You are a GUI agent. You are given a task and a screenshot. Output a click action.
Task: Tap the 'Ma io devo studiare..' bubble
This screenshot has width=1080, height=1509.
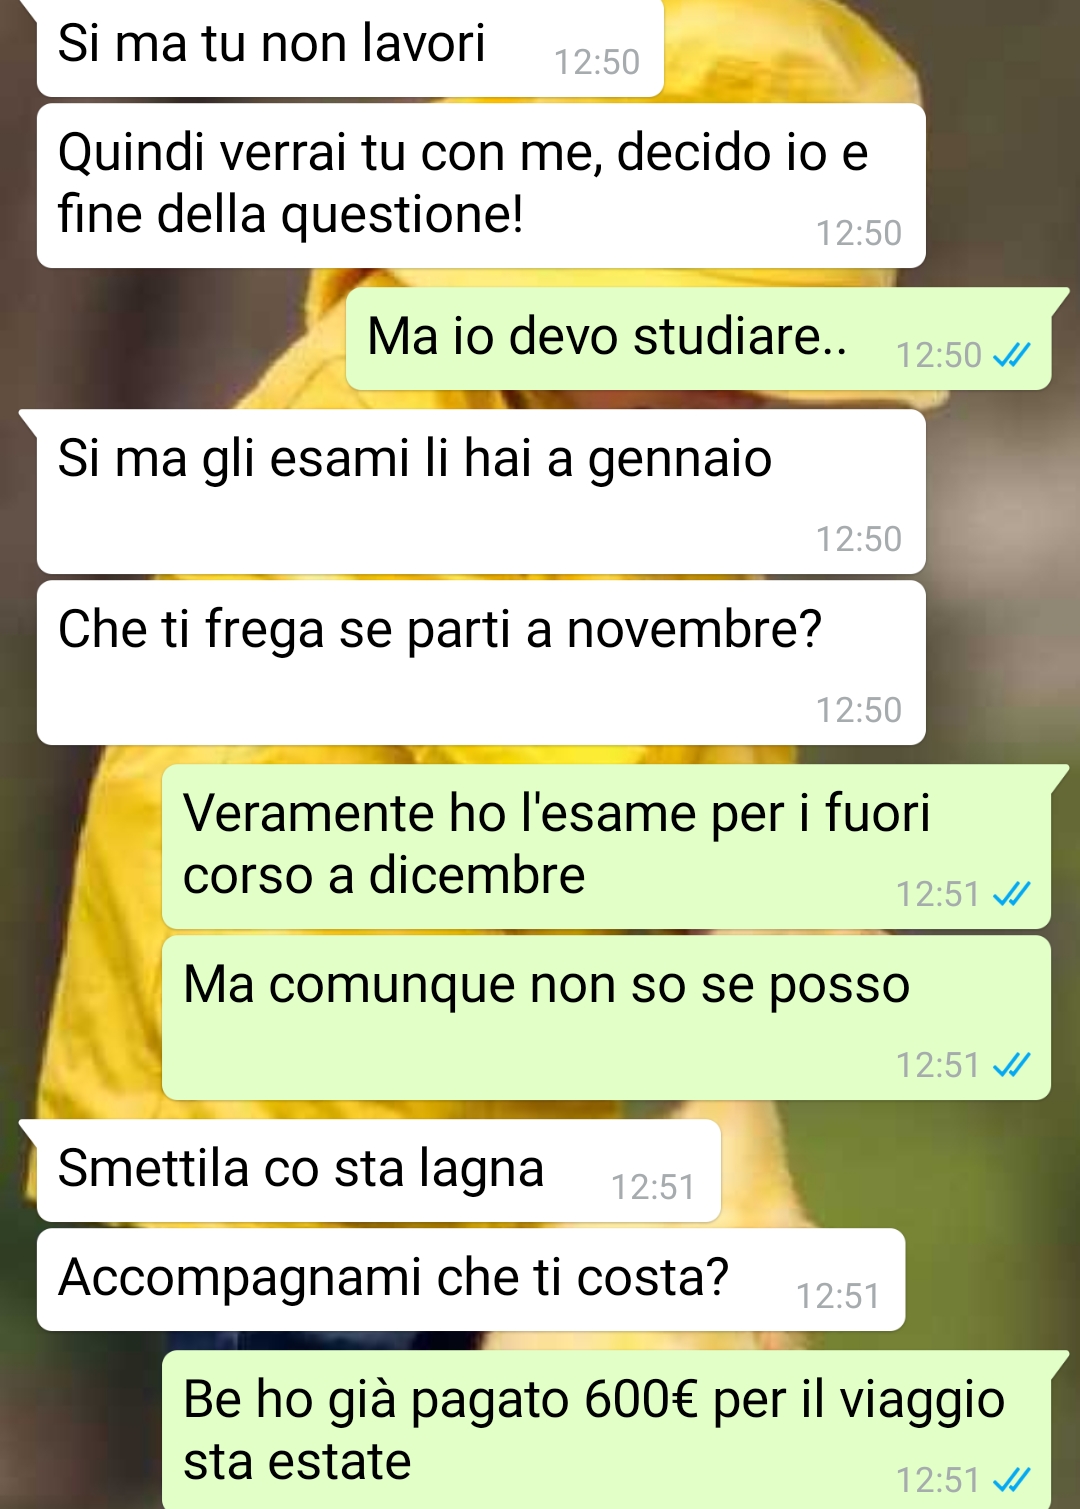[x=698, y=339]
